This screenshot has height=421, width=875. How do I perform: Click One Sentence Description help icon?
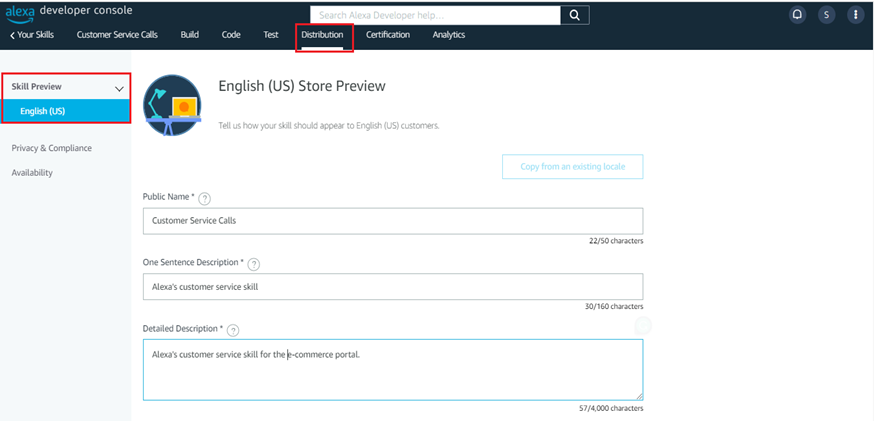coord(254,264)
